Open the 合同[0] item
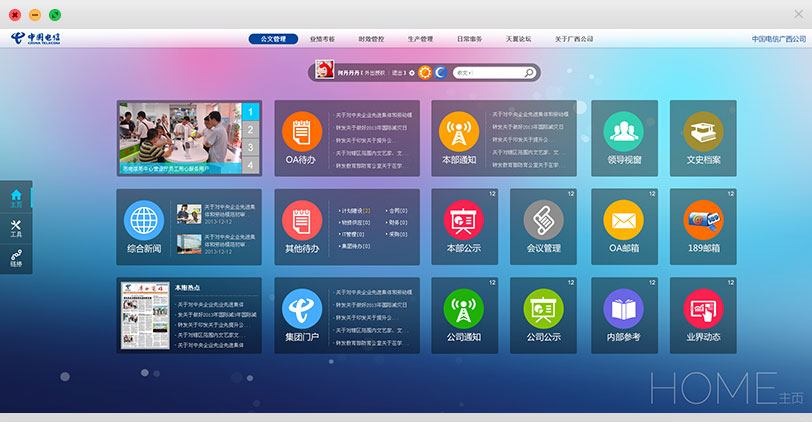812x422 pixels. tap(398, 211)
